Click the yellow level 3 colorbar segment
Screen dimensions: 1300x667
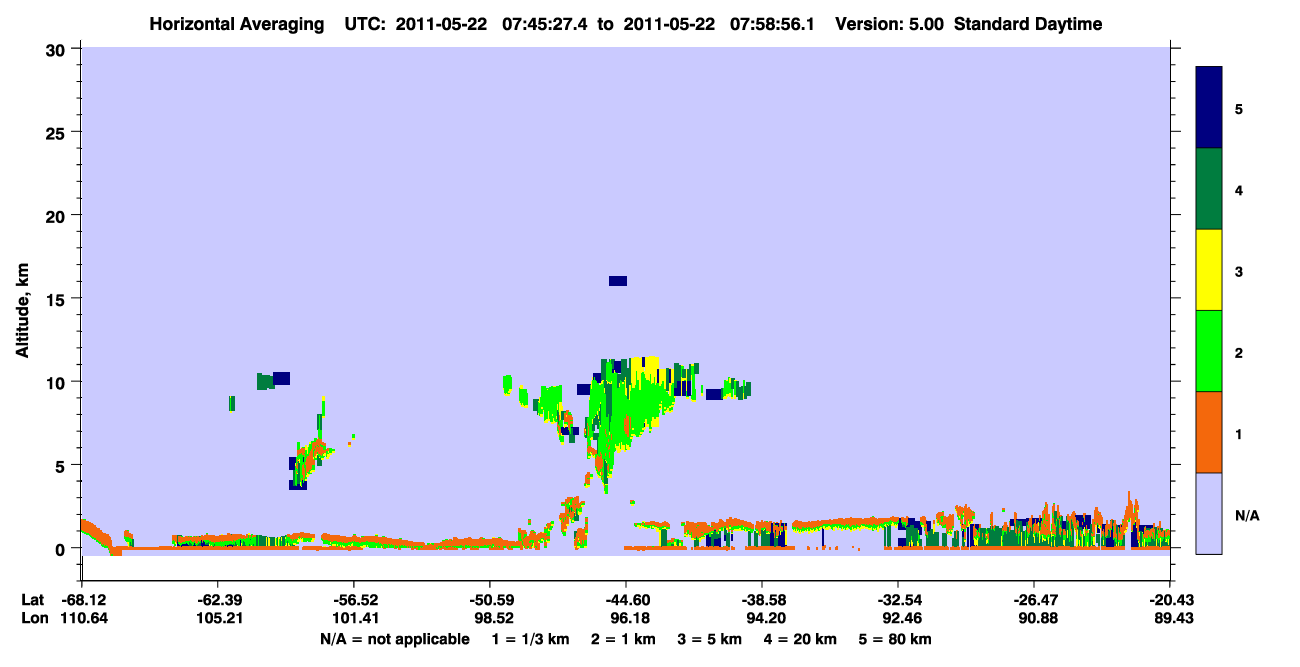1209,270
